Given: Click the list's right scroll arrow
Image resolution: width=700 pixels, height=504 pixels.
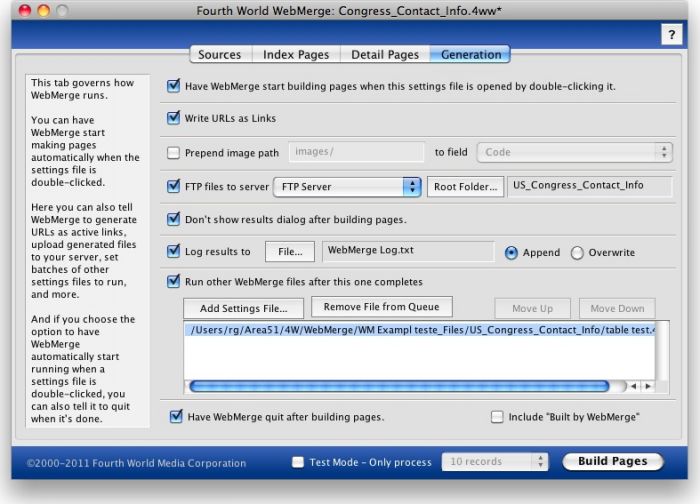Looking at the screenshot, I should click(648, 386).
